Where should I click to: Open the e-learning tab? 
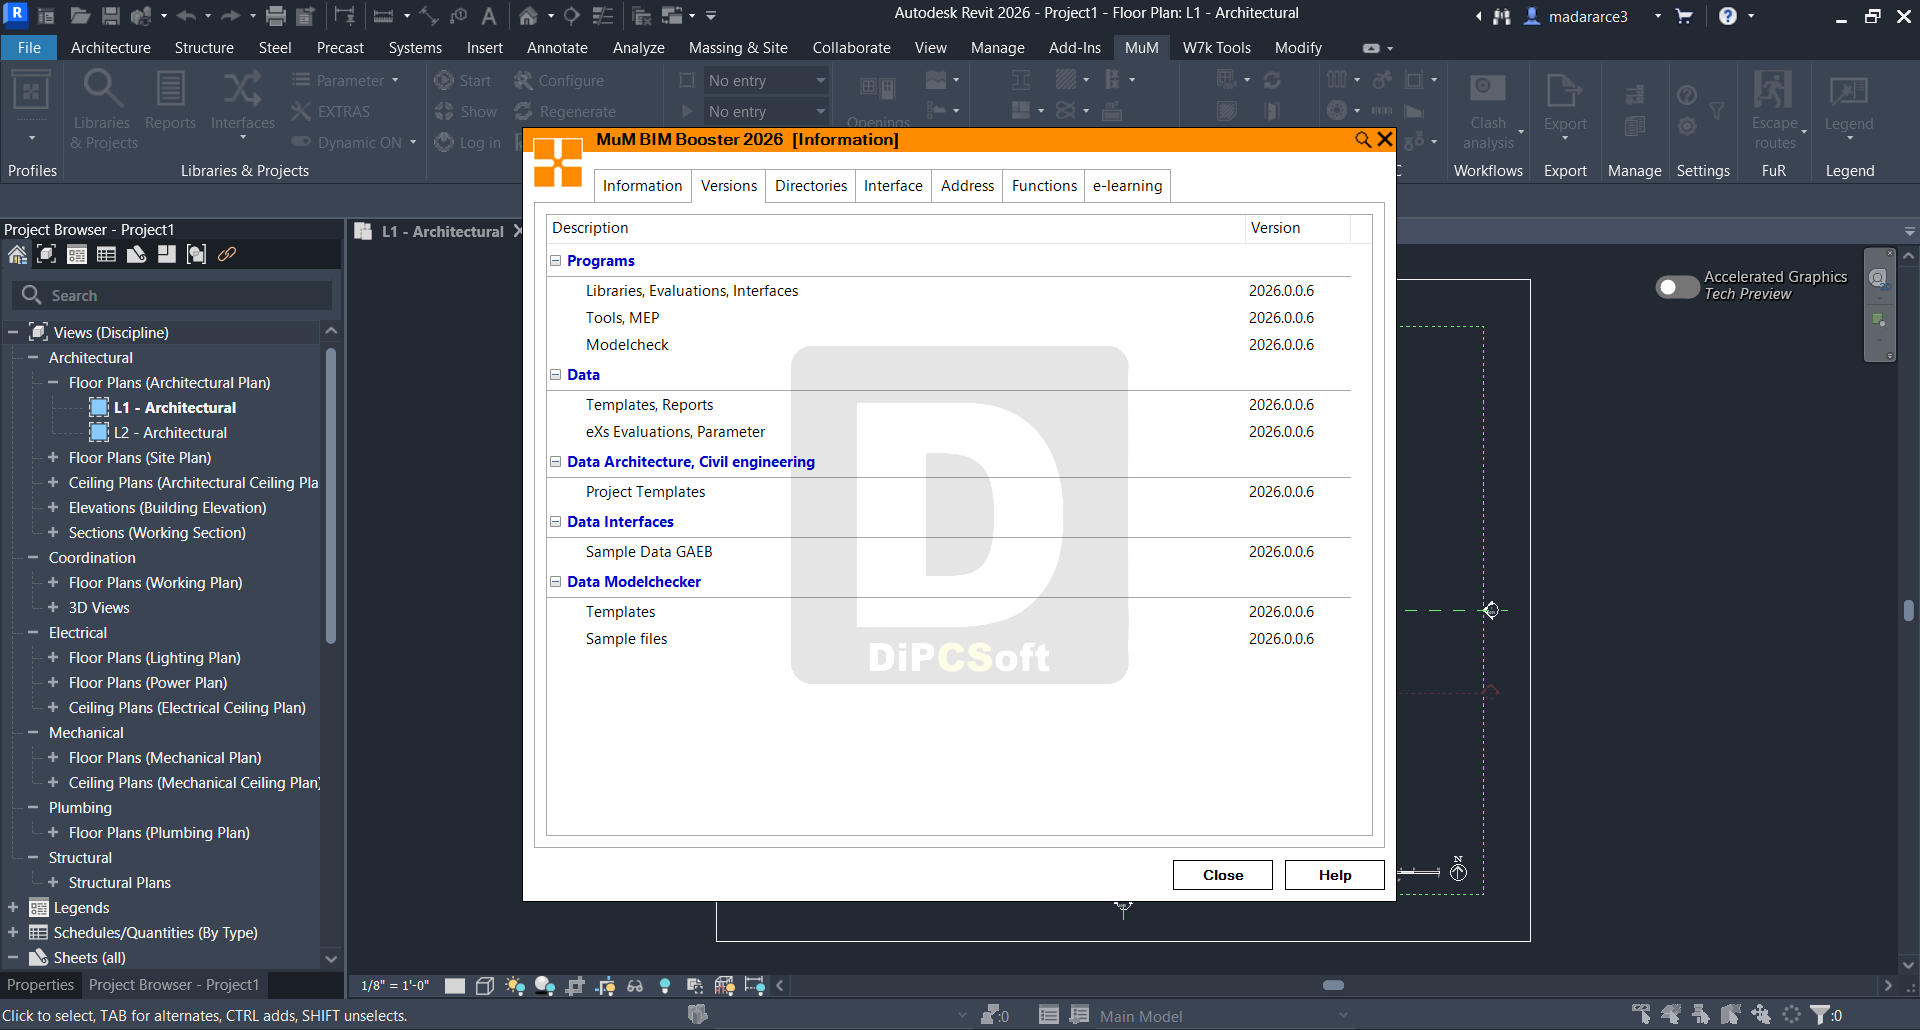point(1127,186)
